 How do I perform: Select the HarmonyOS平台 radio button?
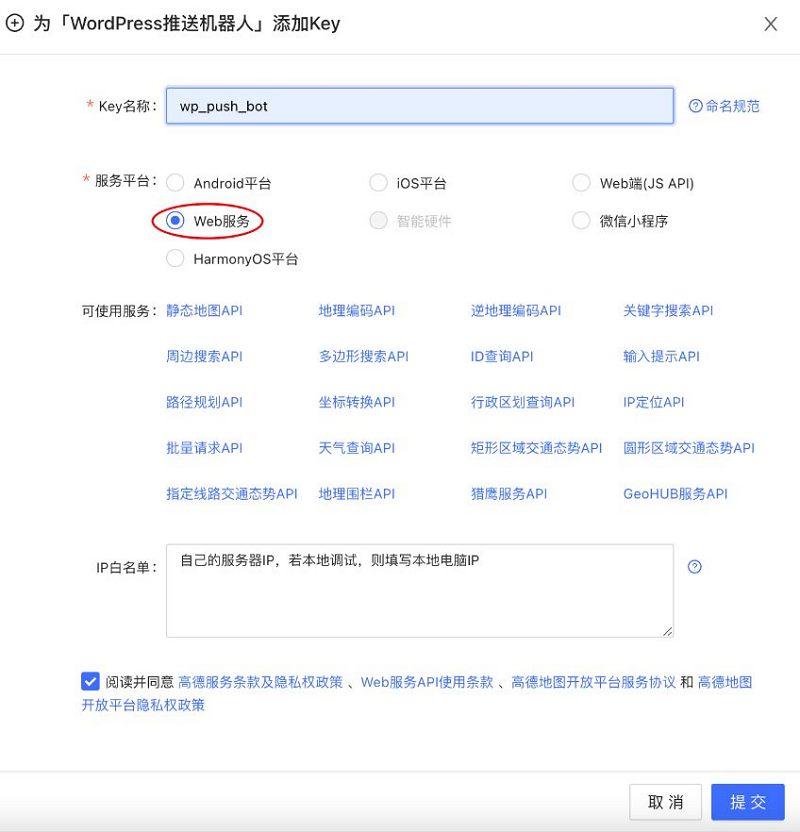tap(175, 259)
